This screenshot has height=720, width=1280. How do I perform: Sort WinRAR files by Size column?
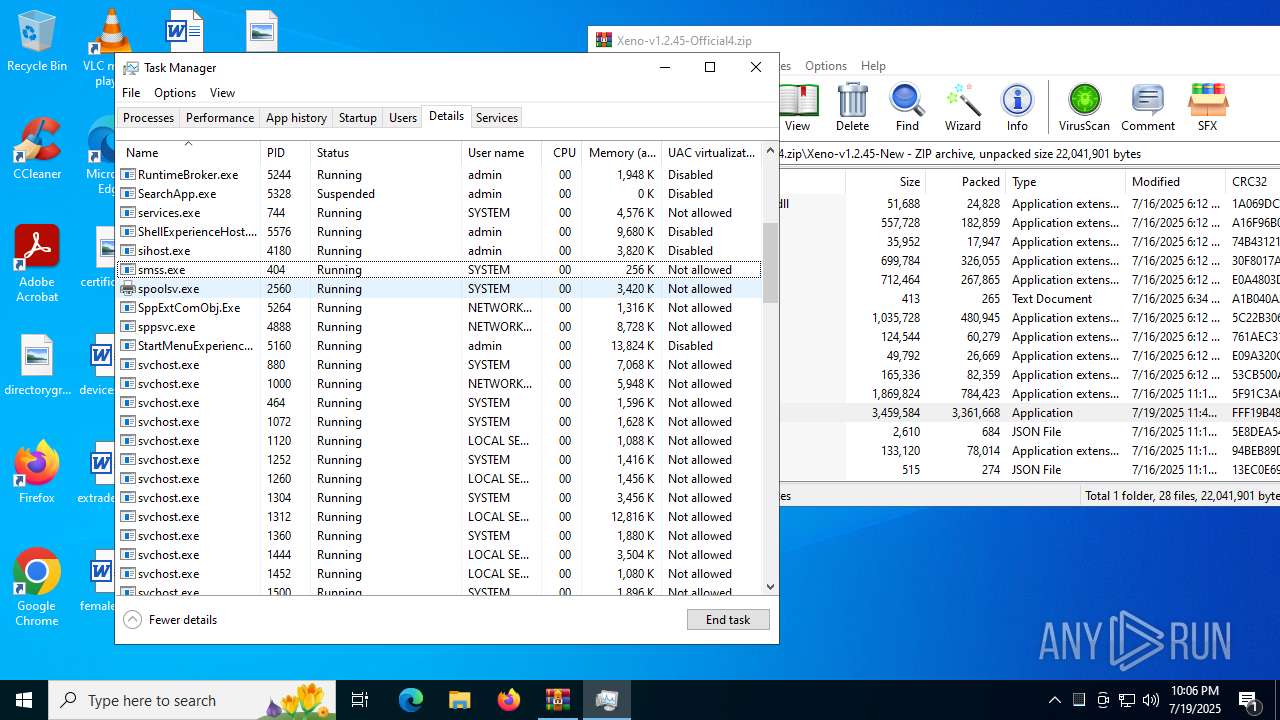[x=885, y=182]
